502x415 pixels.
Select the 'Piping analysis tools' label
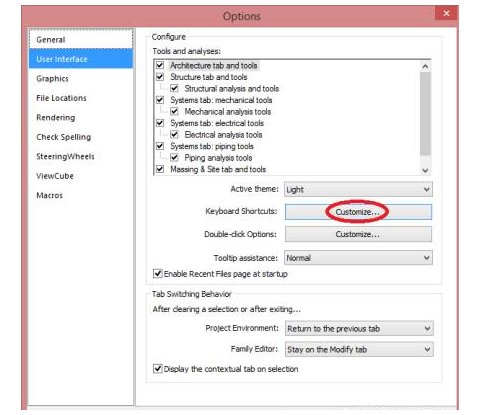tap(218, 158)
